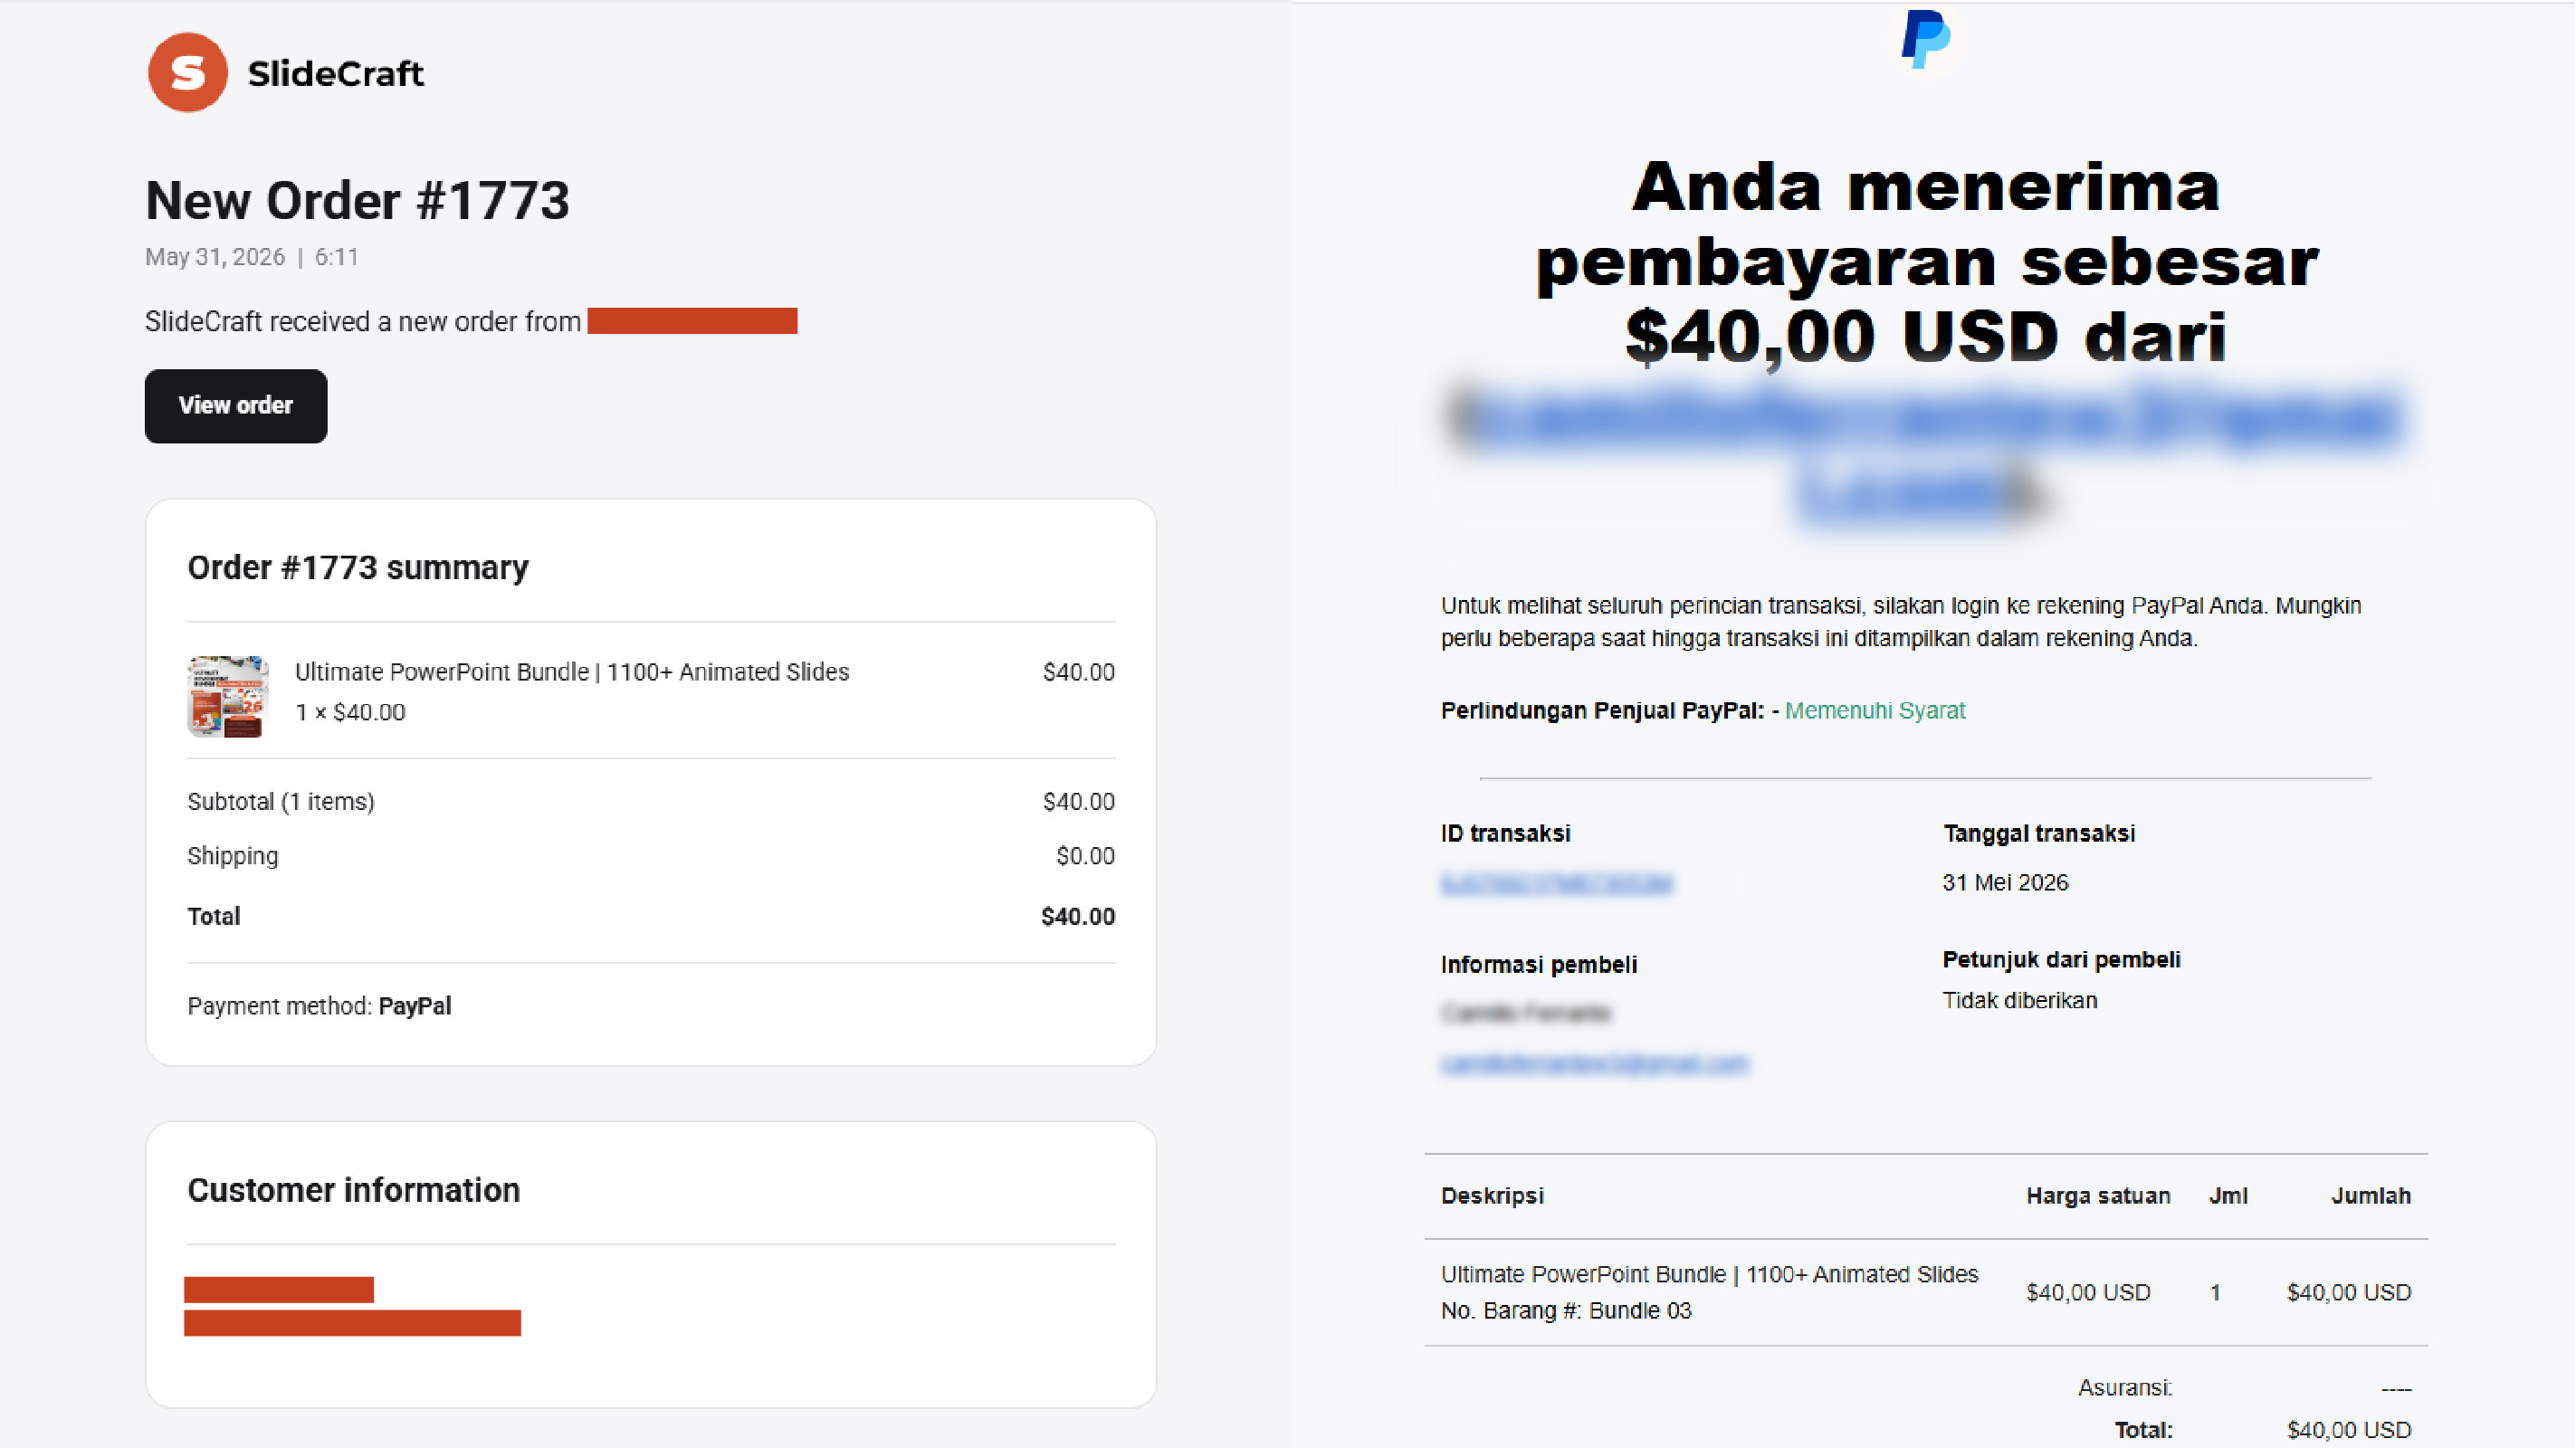Image resolution: width=2576 pixels, height=1448 pixels.
Task: Click the blurred buyer email link under Informasi pembeli
Action: (x=1595, y=1064)
